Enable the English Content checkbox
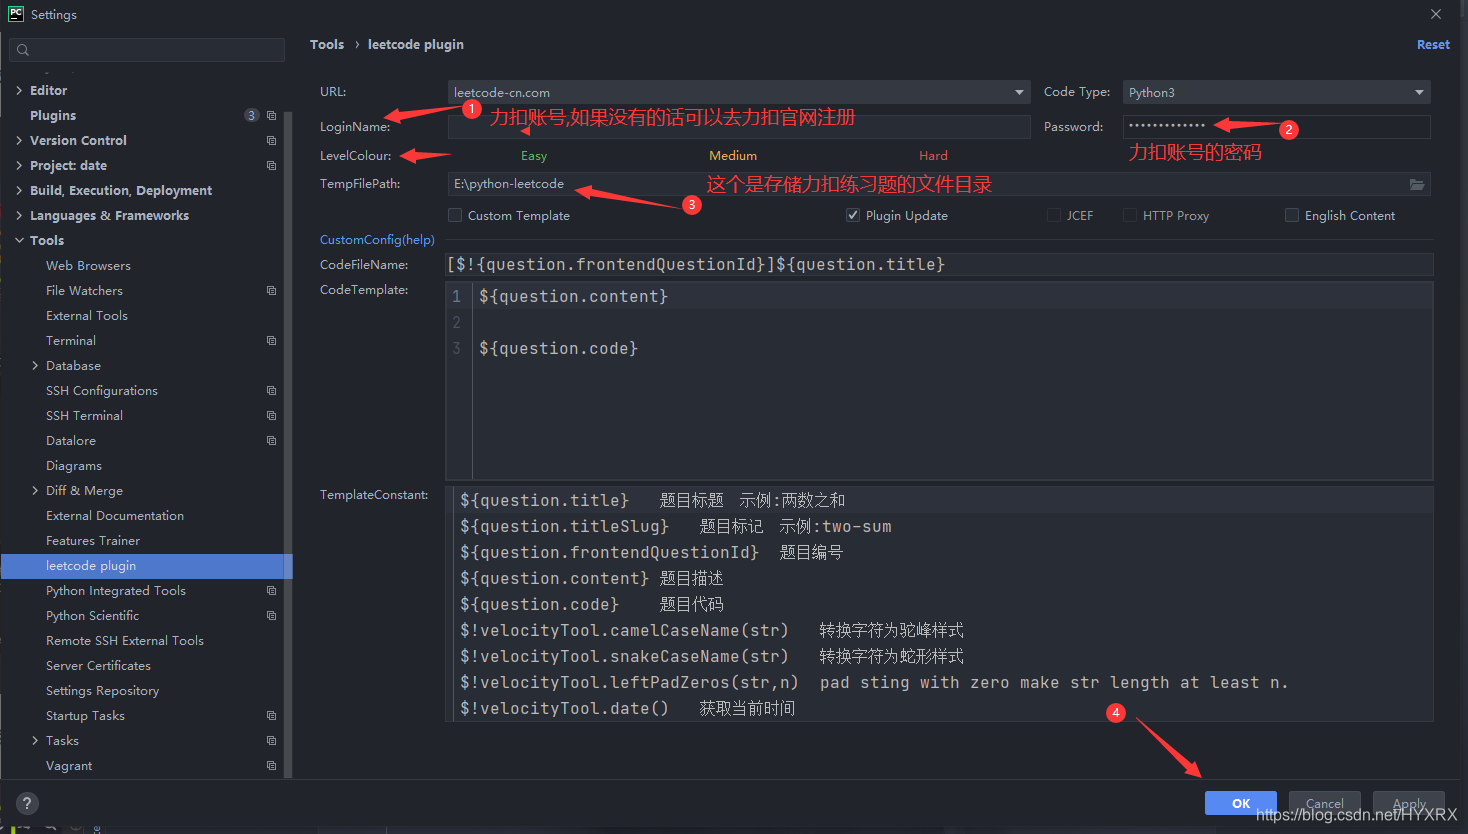Screen dimensions: 1468x834 1292,215
